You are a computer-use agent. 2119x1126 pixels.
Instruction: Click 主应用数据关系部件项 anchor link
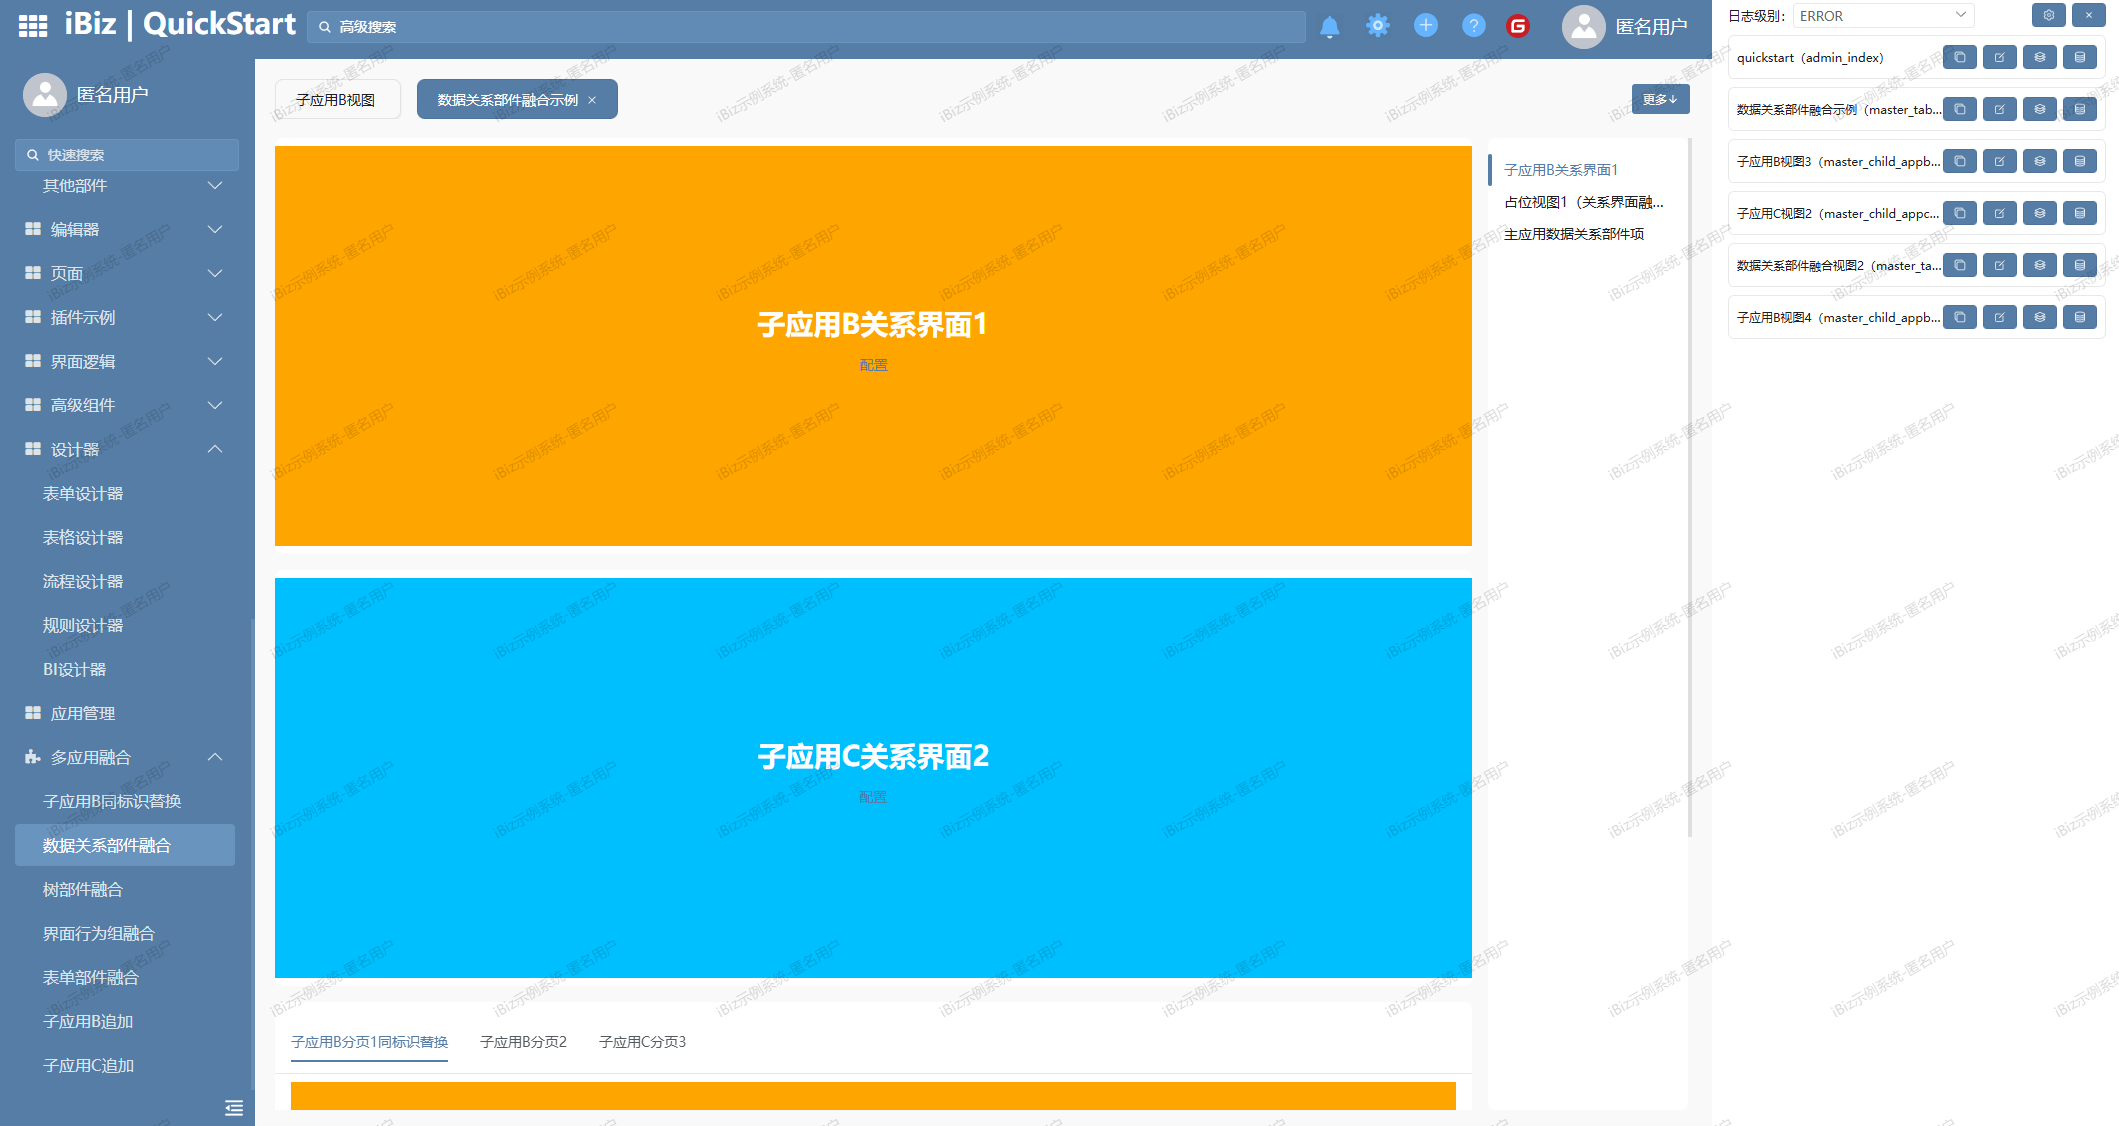coord(1574,234)
